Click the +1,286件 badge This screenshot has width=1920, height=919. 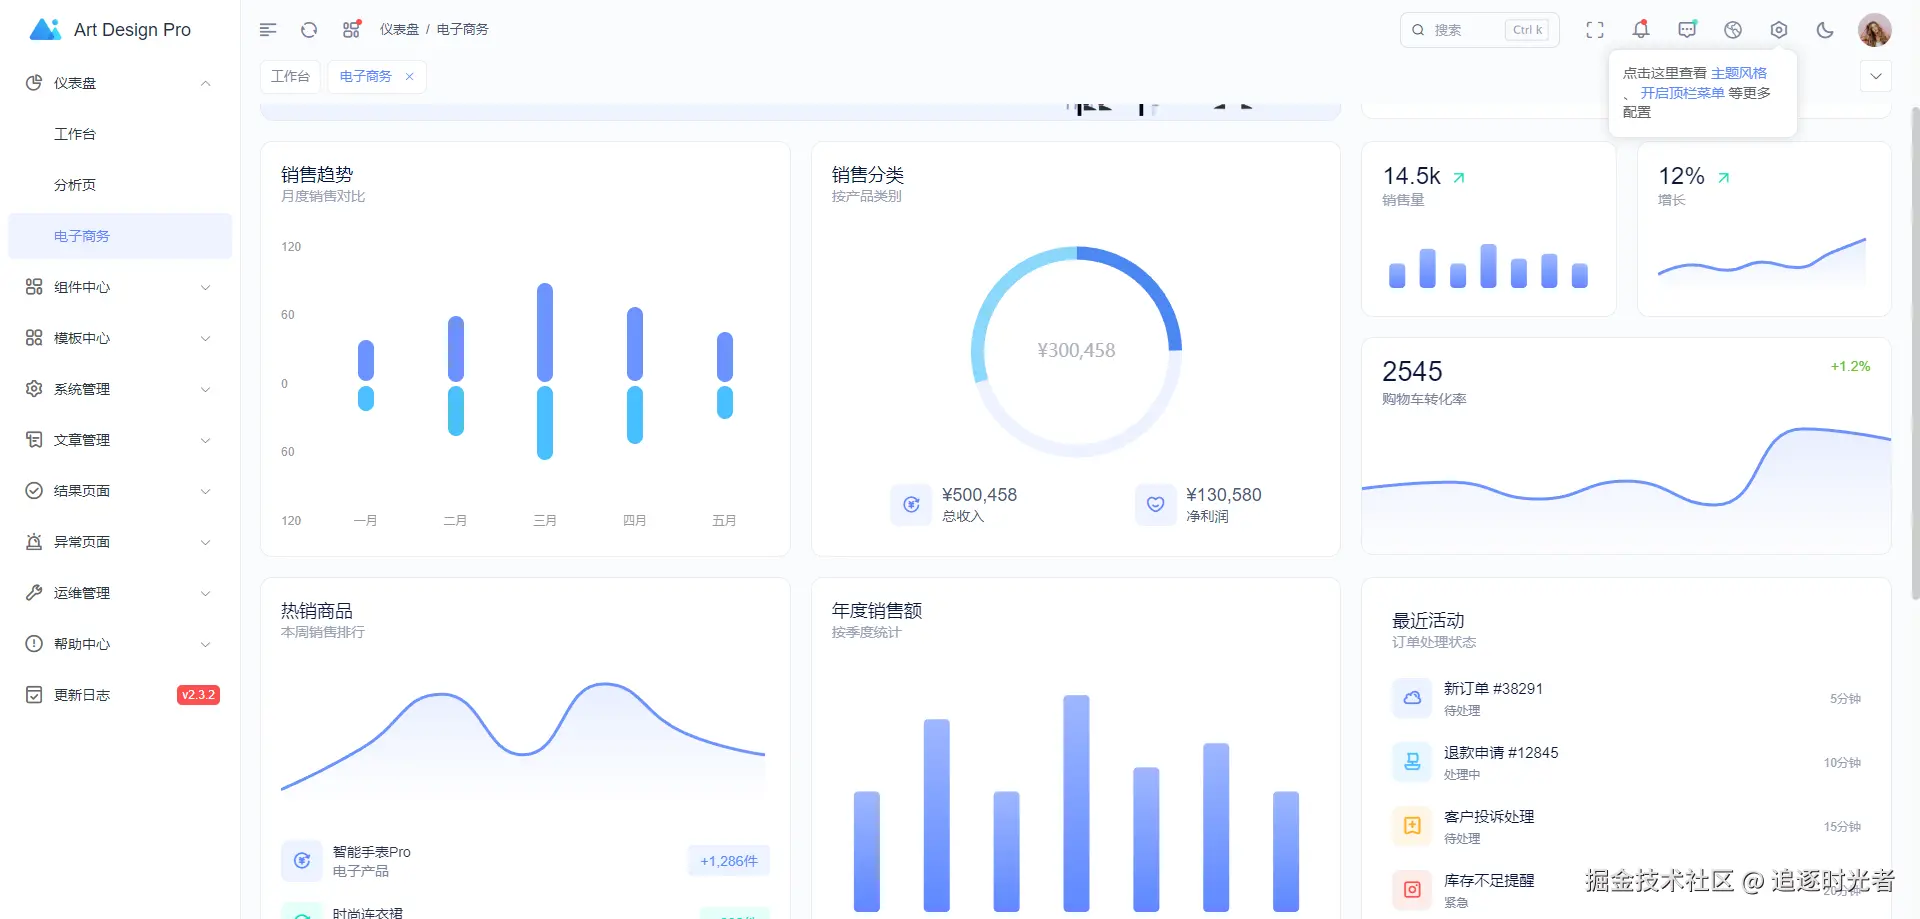729,861
